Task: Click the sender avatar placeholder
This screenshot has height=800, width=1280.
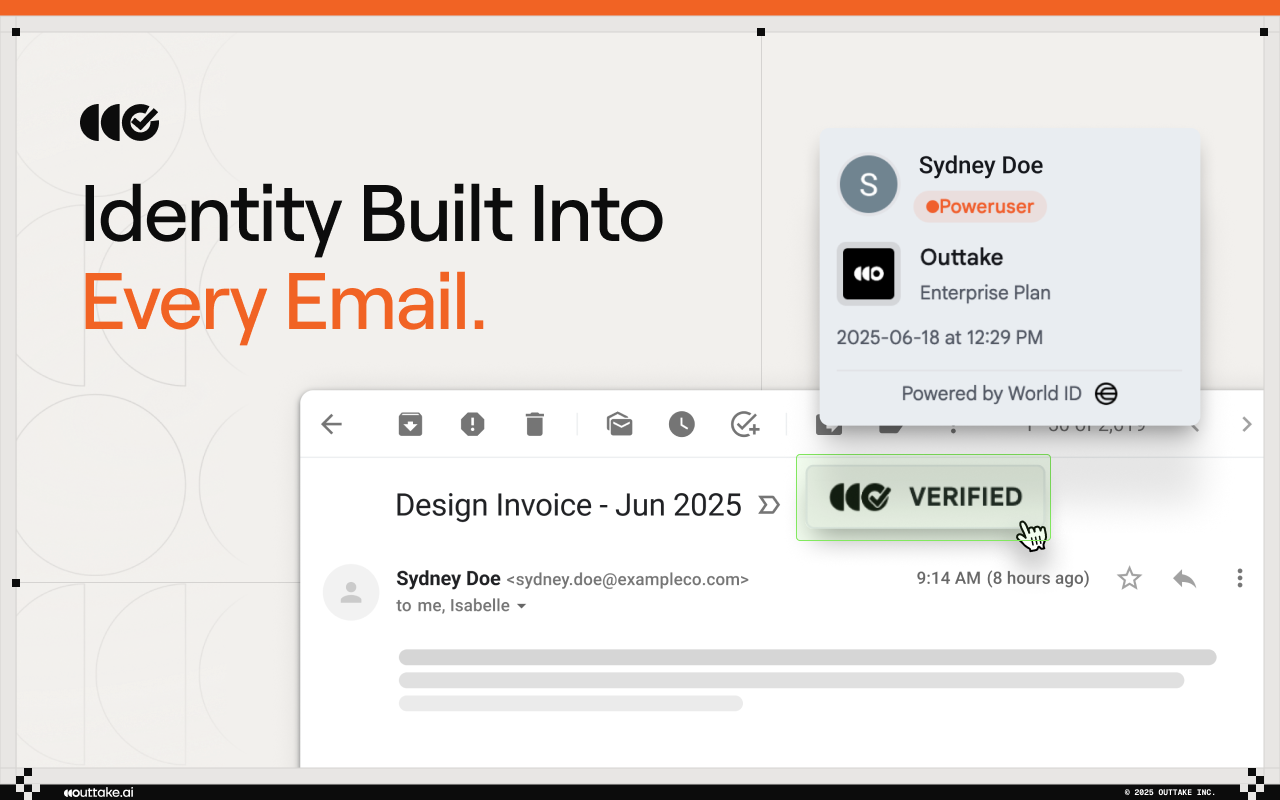Action: 351,592
